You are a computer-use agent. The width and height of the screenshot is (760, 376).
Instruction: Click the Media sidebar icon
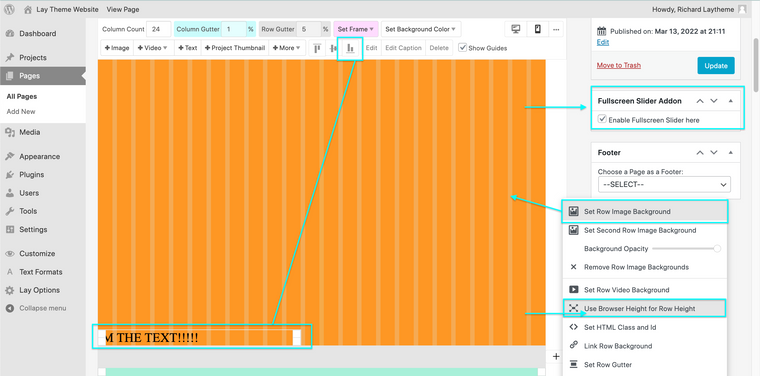(x=10, y=132)
